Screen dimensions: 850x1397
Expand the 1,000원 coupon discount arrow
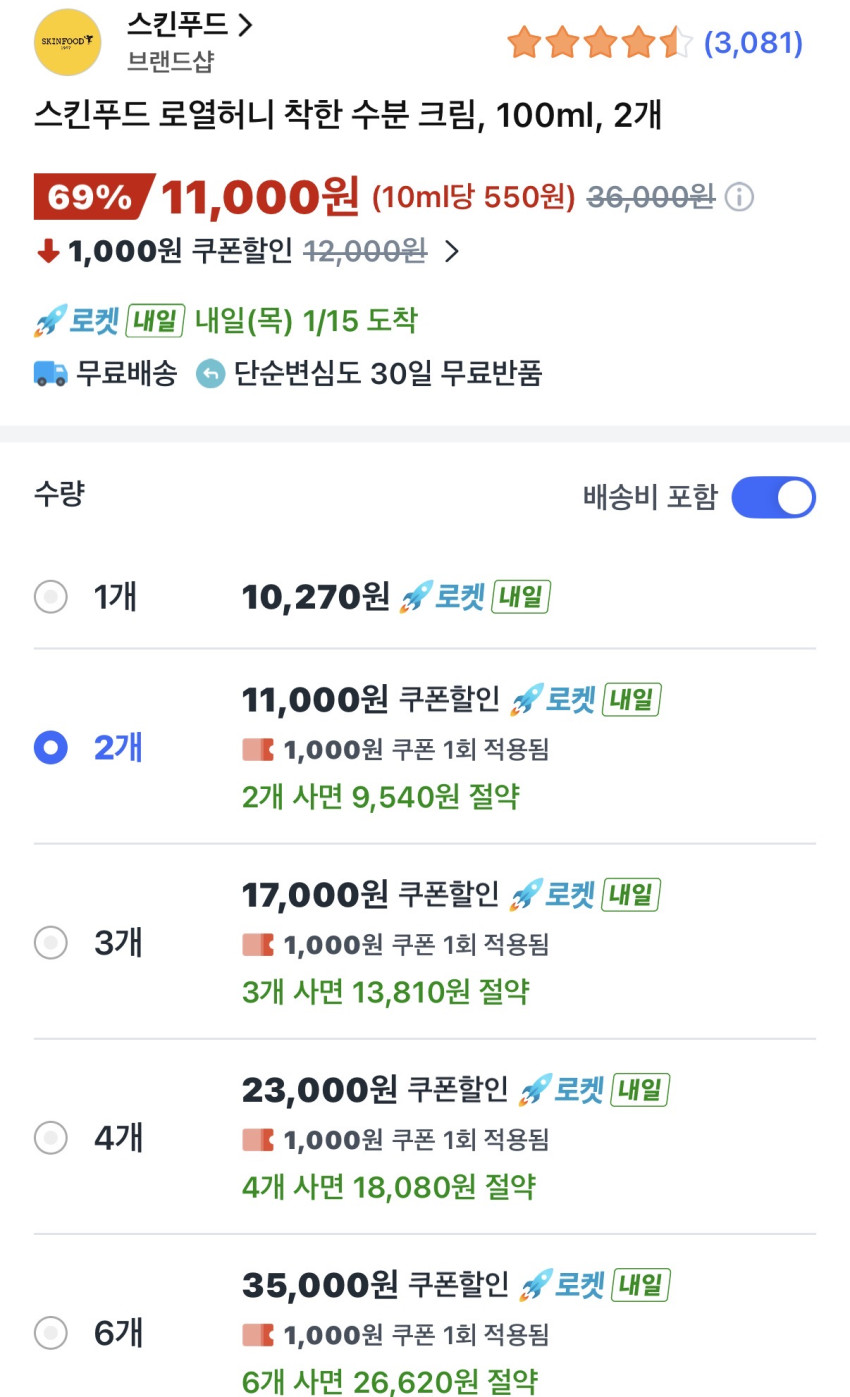[452, 251]
